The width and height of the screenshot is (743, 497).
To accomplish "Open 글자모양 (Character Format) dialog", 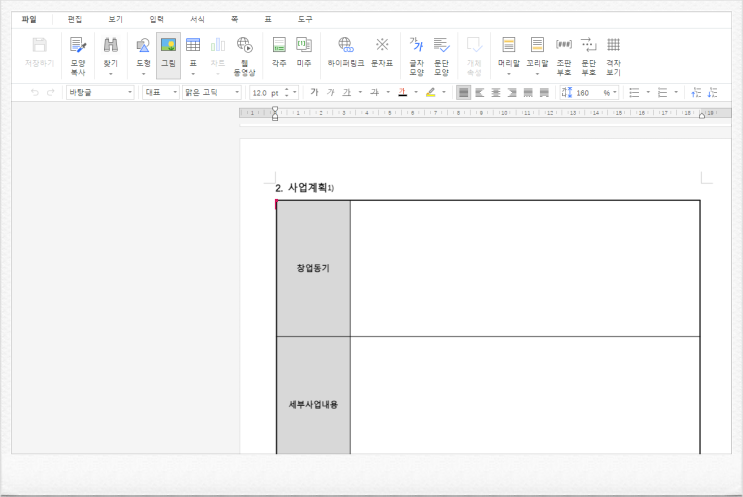I will point(416,52).
